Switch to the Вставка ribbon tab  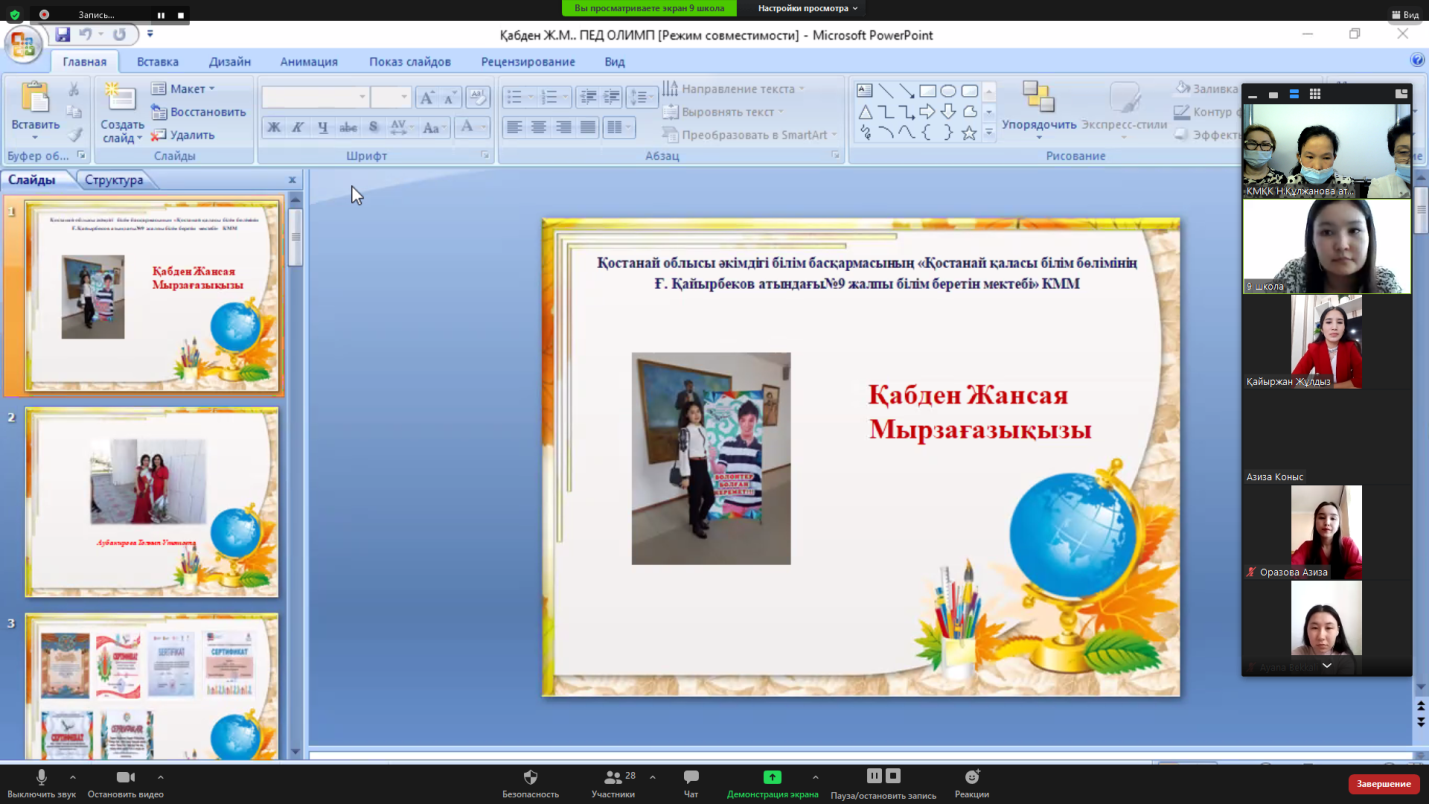pos(158,62)
